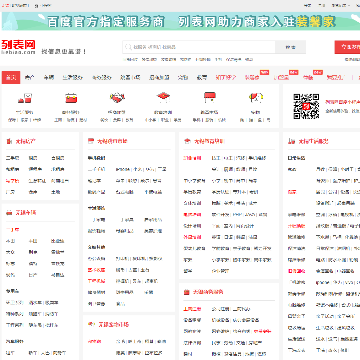Click the small building icon in the first section heading
Image resolution: width=360 pixels, height=360 pixels.
[9, 141]
